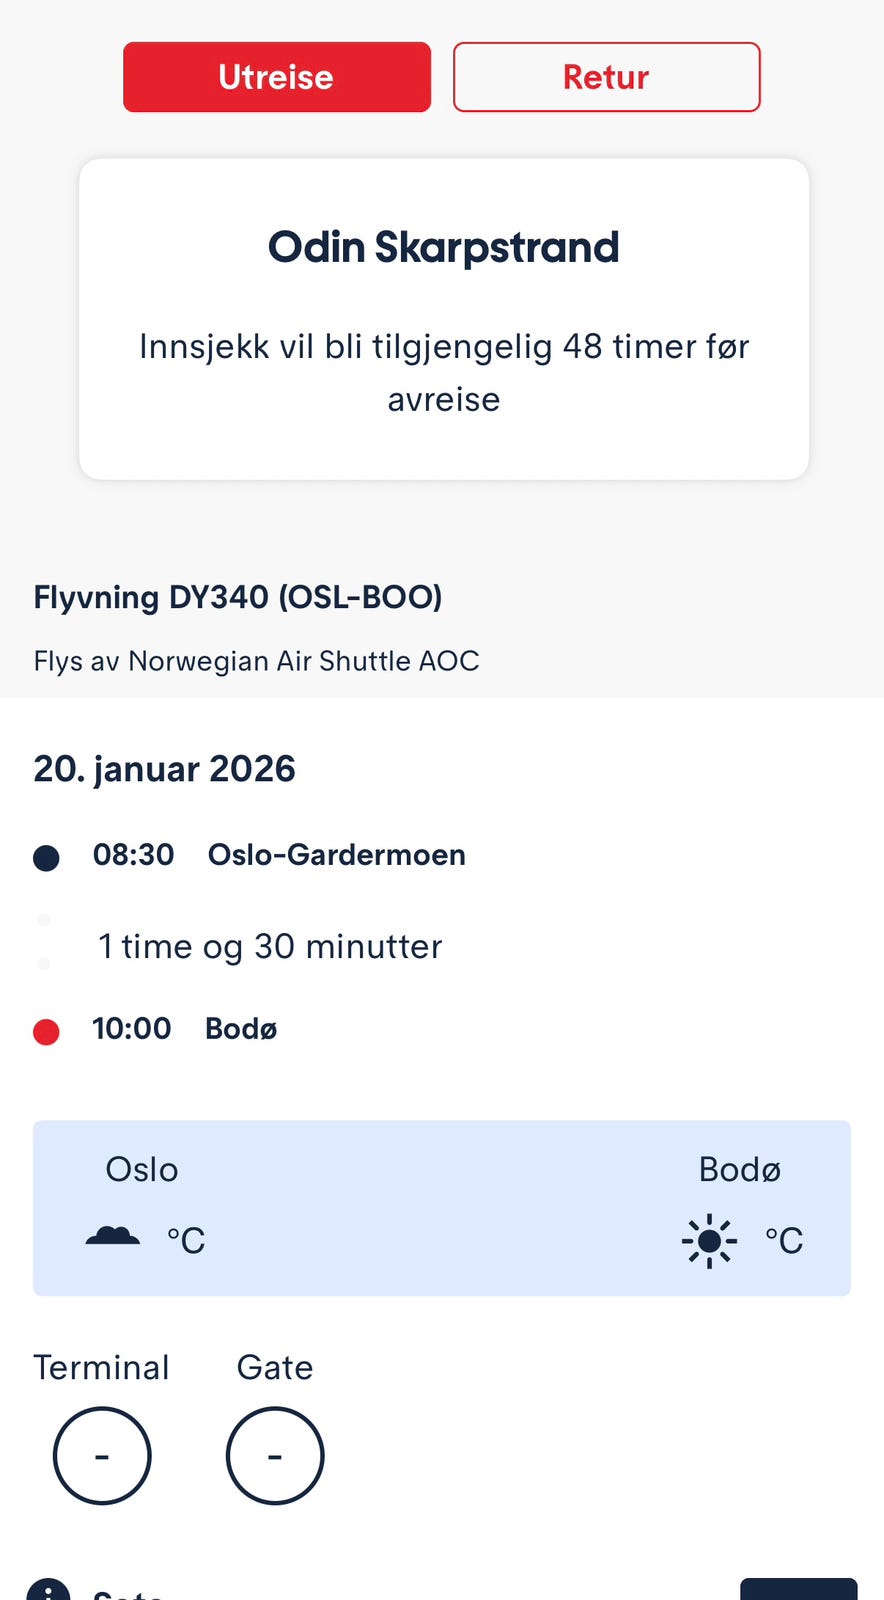Tap the date 20. januar 2026
The height and width of the screenshot is (1600, 884).
[164, 769]
